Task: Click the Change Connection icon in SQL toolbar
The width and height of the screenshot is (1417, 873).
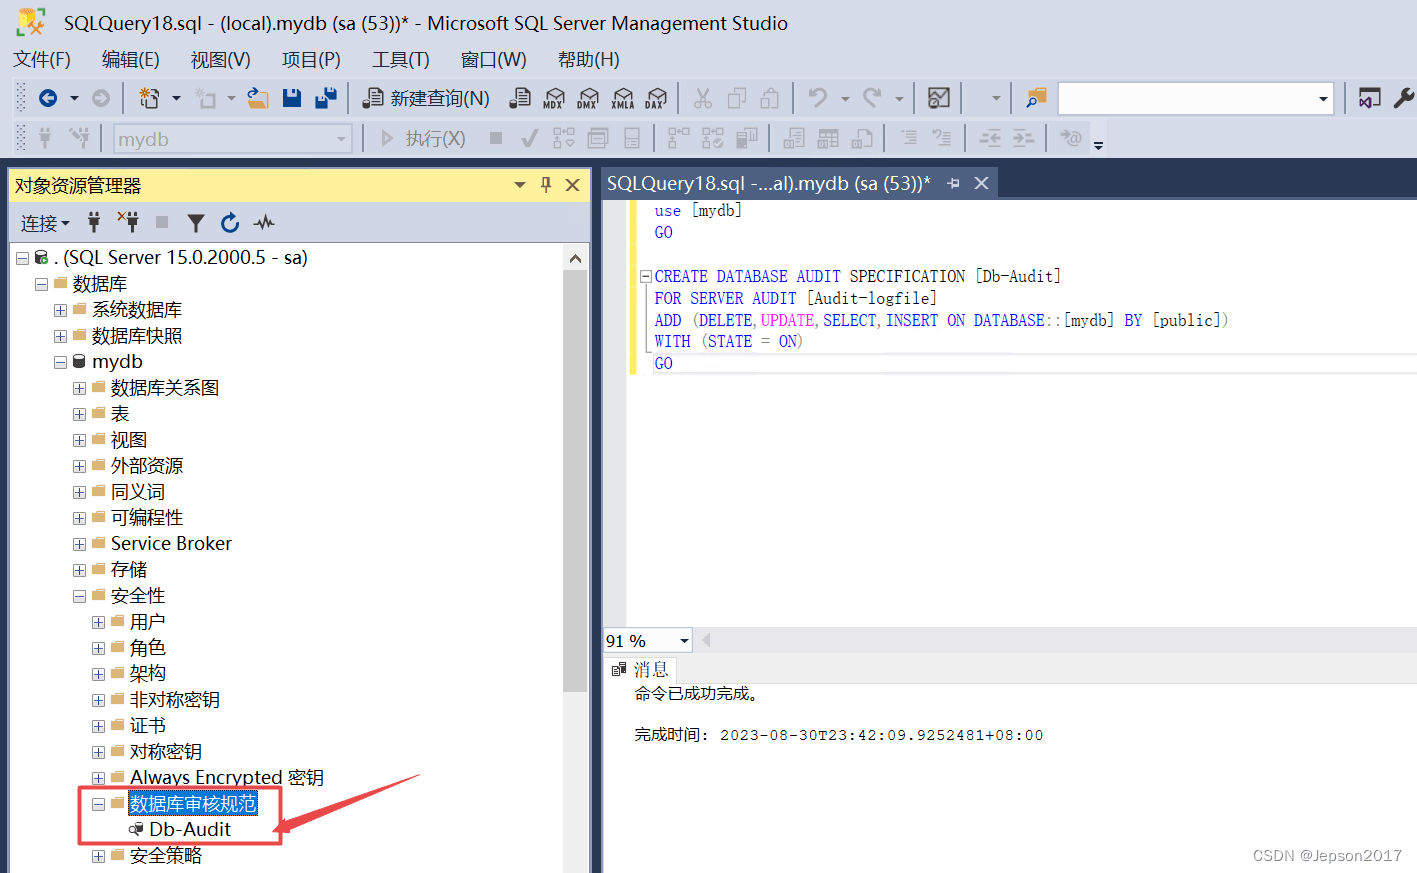Action: coord(79,138)
